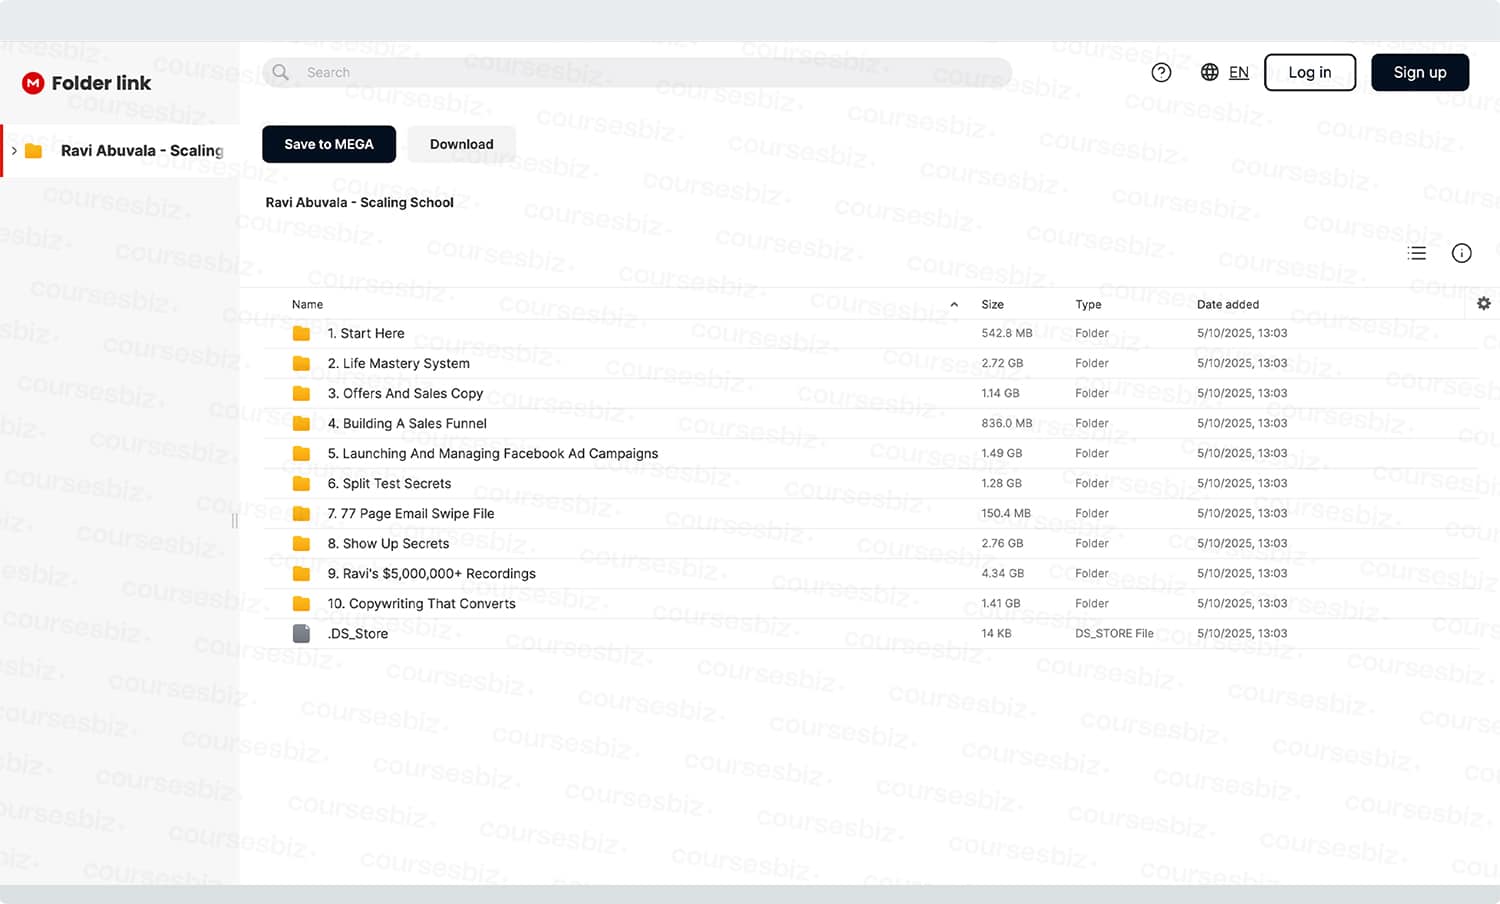The width and height of the screenshot is (1500, 904).
Task: Select Ravi Abuvala - Scaling in sidebar
Action: tap(142, 151)
